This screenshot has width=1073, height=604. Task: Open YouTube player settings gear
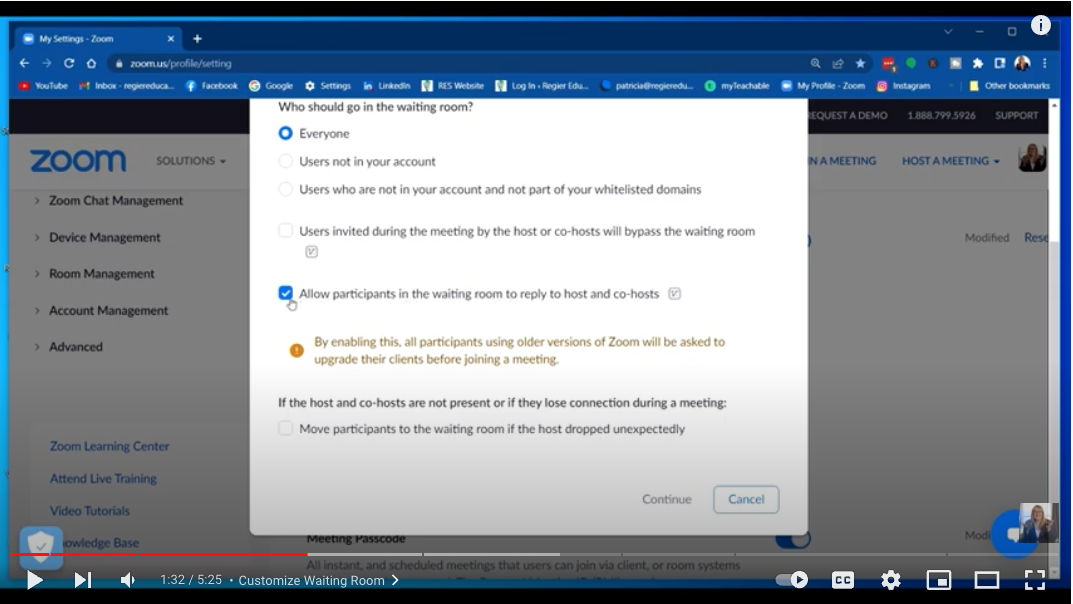click(x=890, y=580)
